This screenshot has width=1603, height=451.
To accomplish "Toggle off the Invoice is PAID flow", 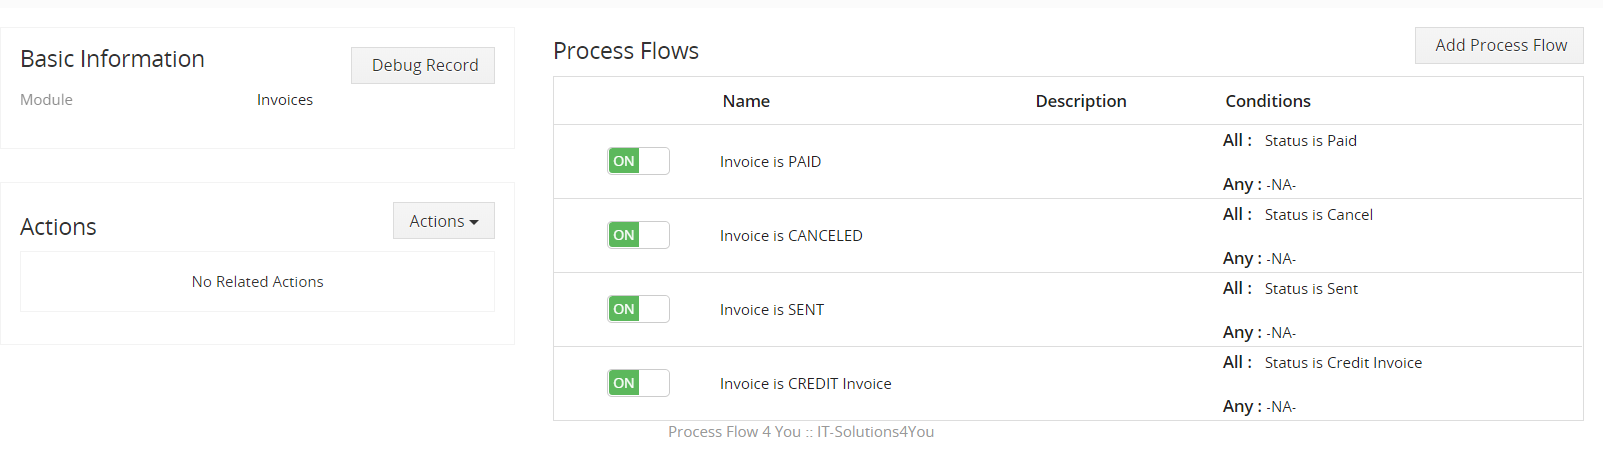I will tap(638, 161).
